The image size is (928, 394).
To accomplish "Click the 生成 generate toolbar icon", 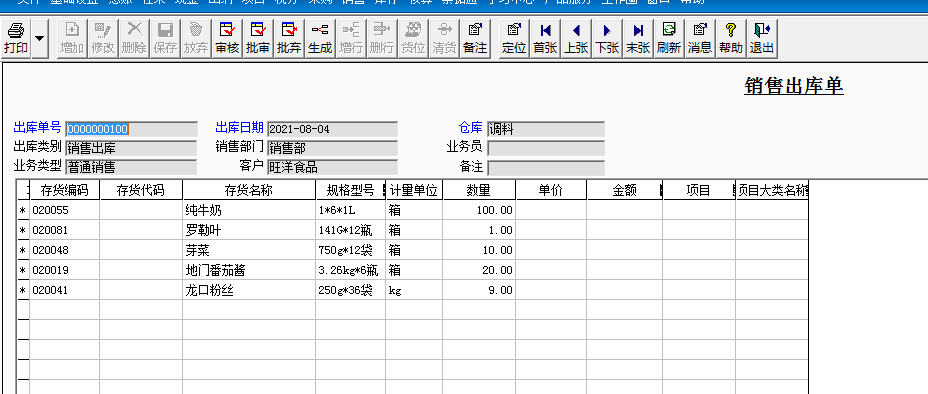I will pyautogui.click(x=320, y=38).
